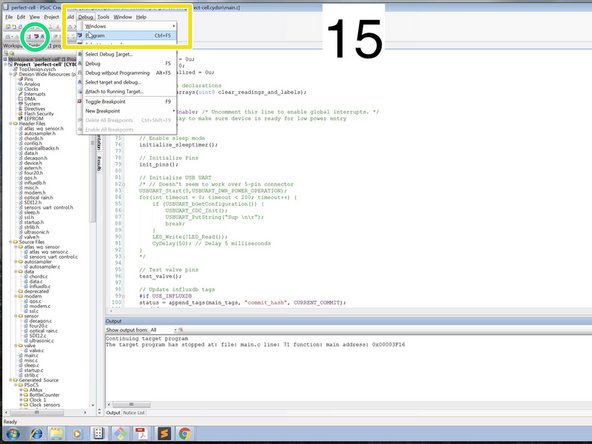
Task: Open the File menu
Action: [9, 17]
